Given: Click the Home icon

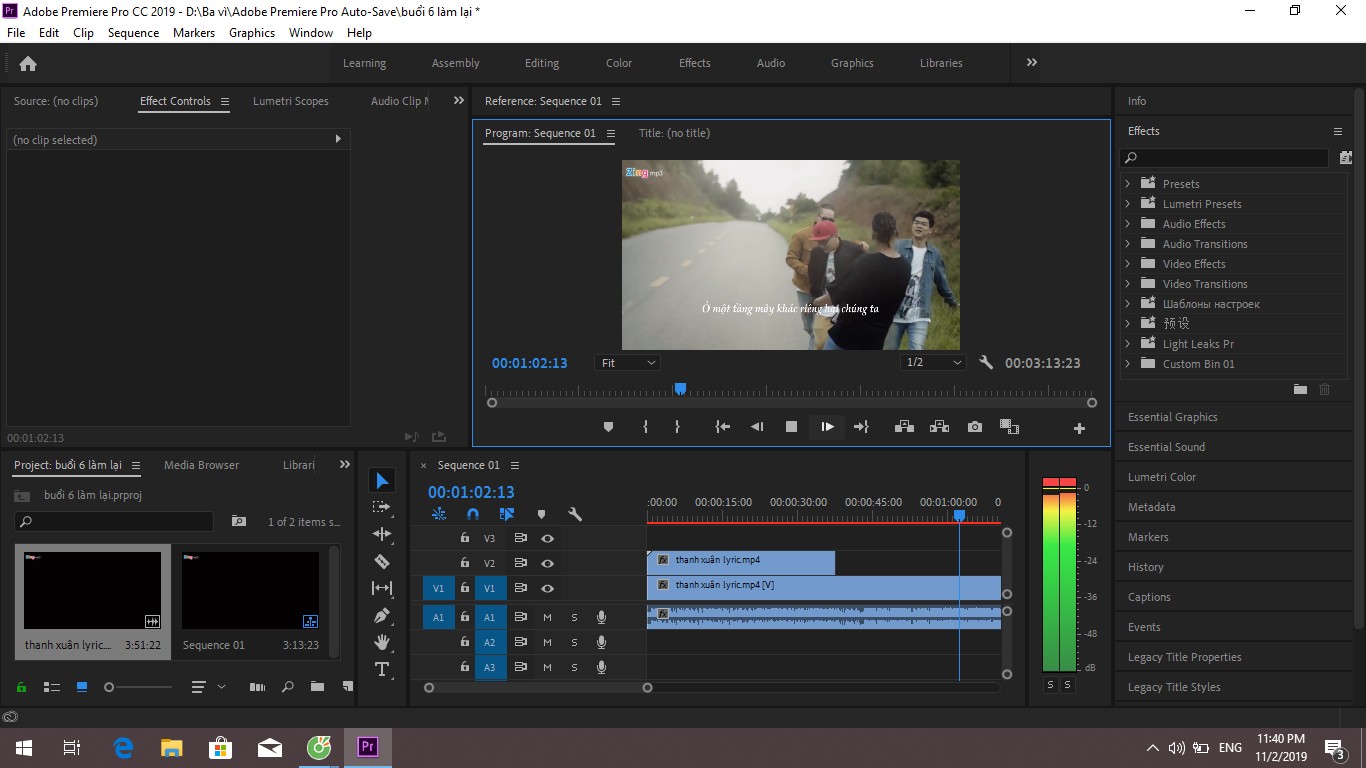Looking at the screenshot, I should click(x=28, y=63).
